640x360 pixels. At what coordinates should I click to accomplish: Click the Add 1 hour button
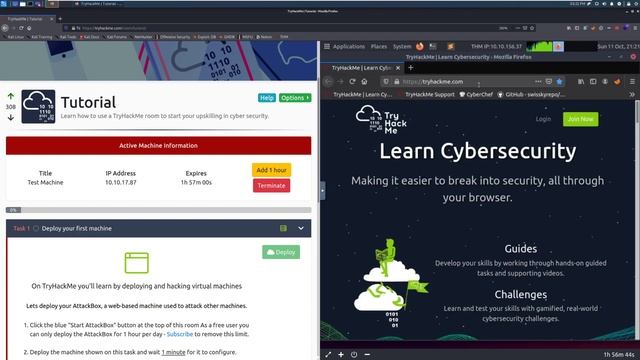coord(271,170)
